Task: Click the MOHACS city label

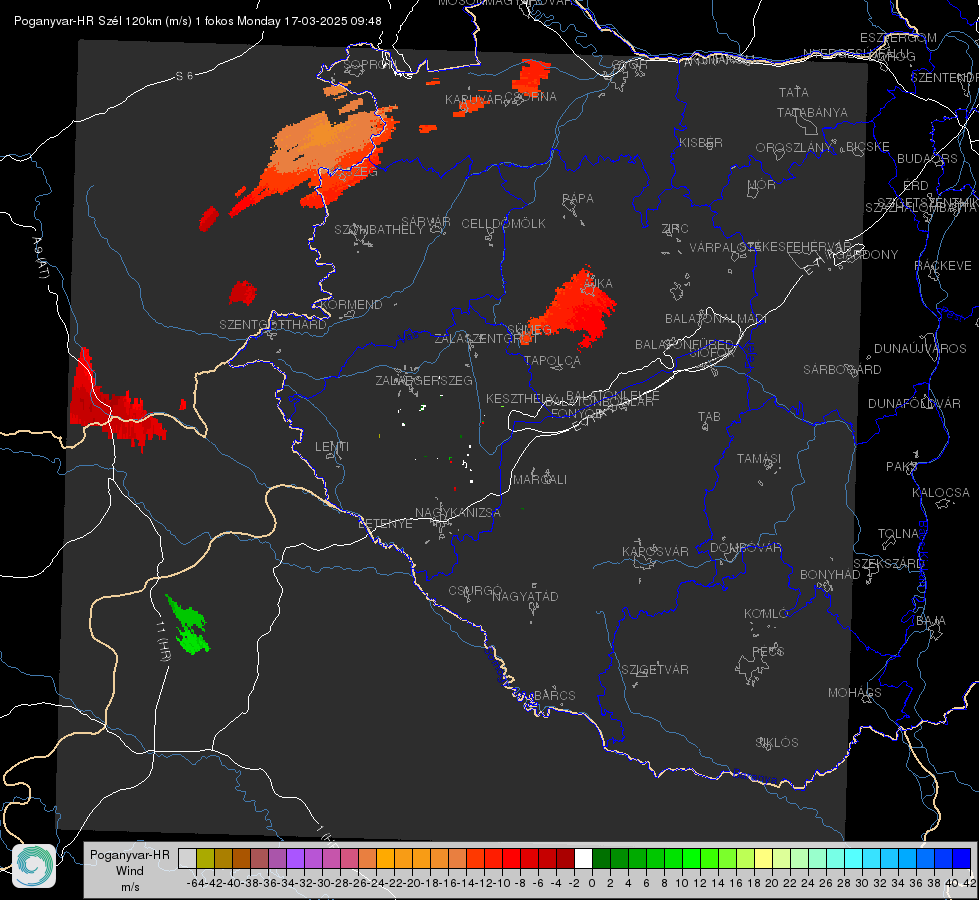Action: [x=854, y=693]
